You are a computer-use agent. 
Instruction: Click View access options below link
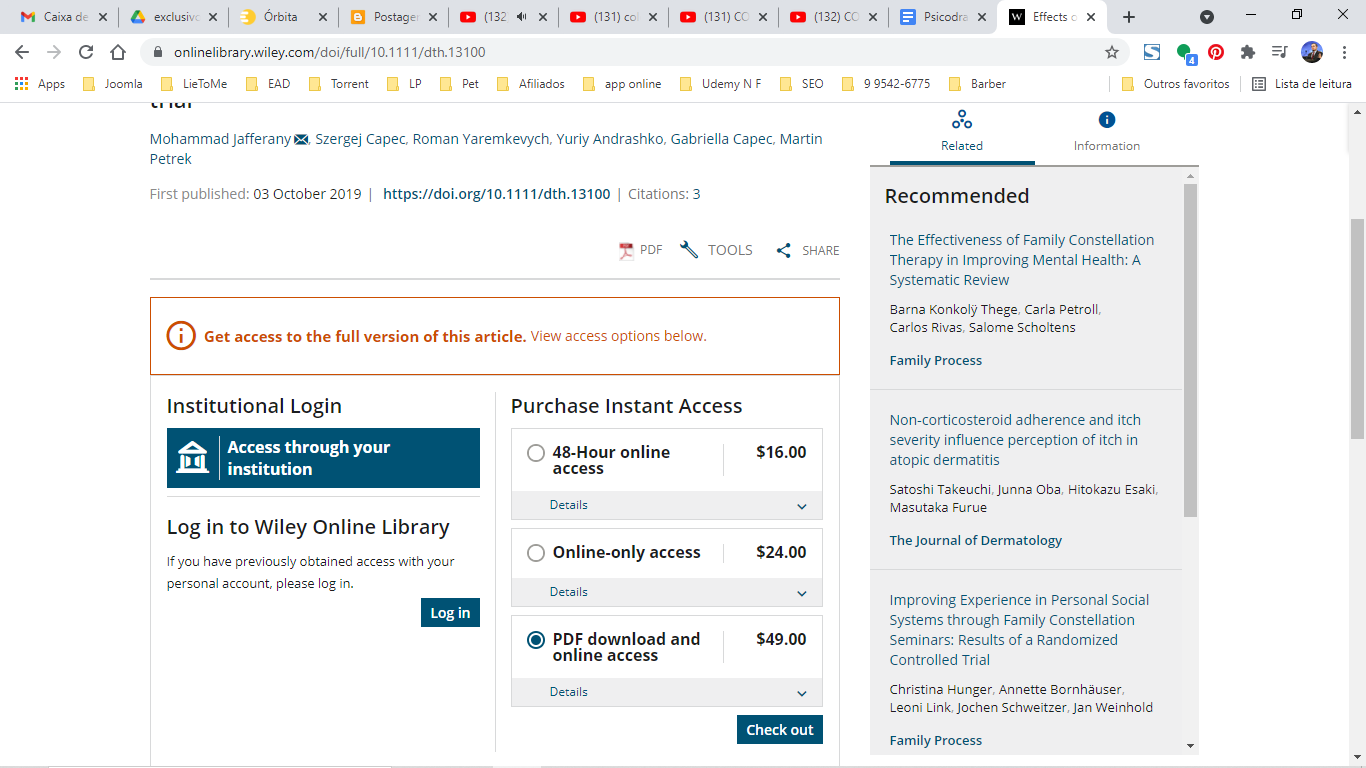618,336
